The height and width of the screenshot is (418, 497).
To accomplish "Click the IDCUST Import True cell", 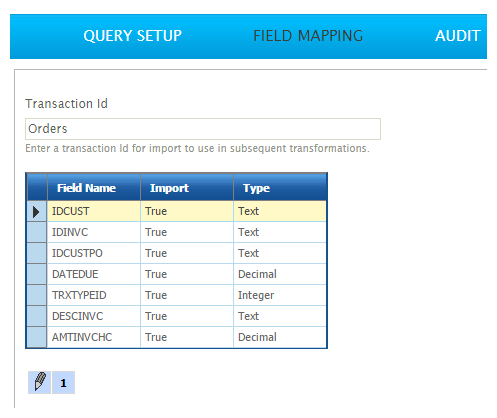I will point(187,211).
